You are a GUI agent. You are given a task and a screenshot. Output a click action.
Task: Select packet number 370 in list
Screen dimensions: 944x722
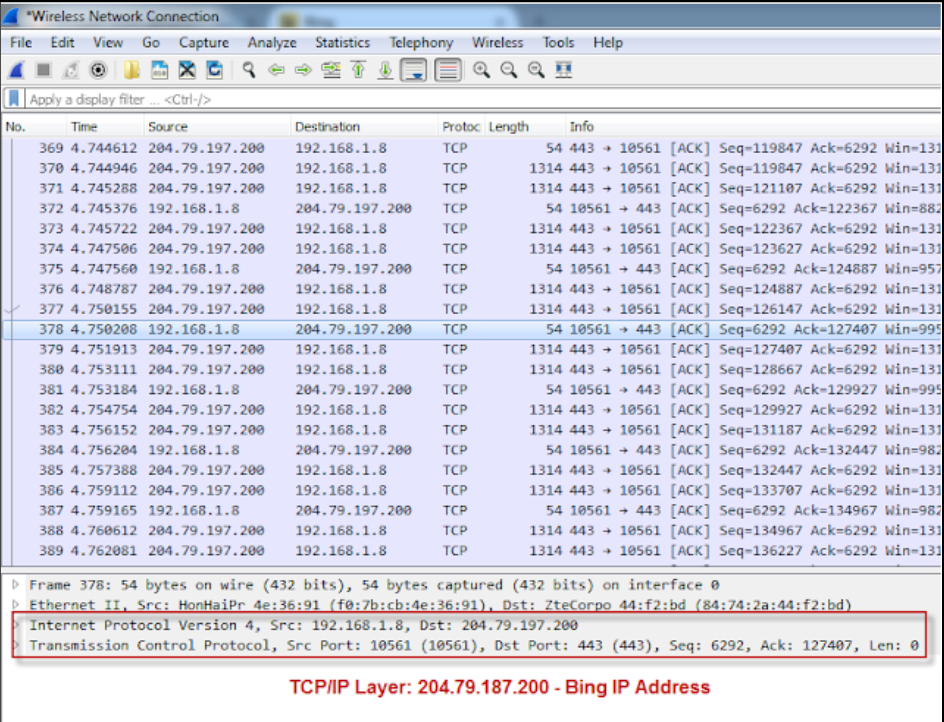[472, 168]
